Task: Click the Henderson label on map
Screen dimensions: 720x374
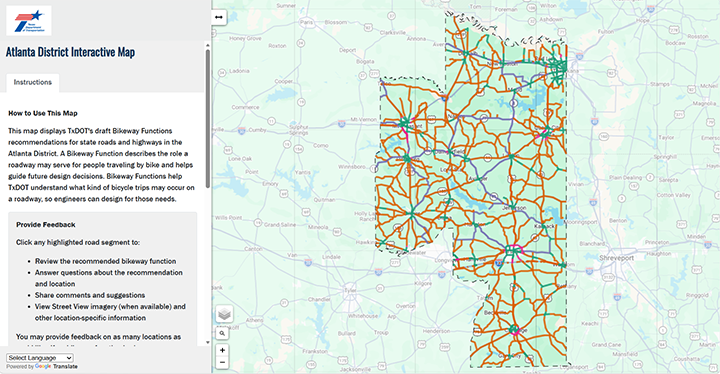Action: [436, 331]
